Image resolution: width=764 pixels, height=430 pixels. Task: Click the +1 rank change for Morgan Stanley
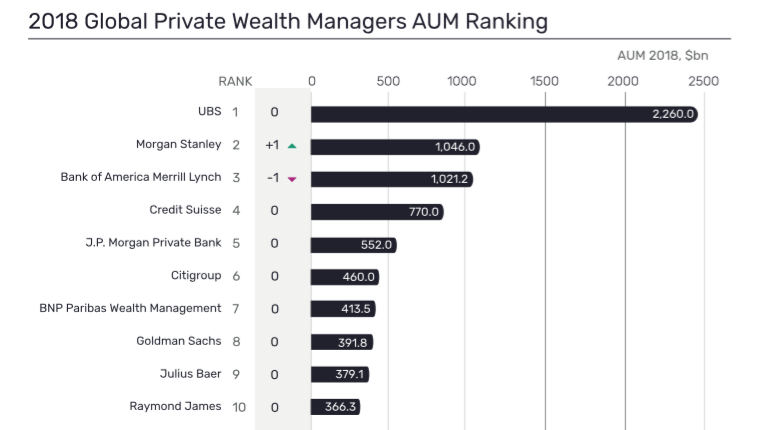272,145
